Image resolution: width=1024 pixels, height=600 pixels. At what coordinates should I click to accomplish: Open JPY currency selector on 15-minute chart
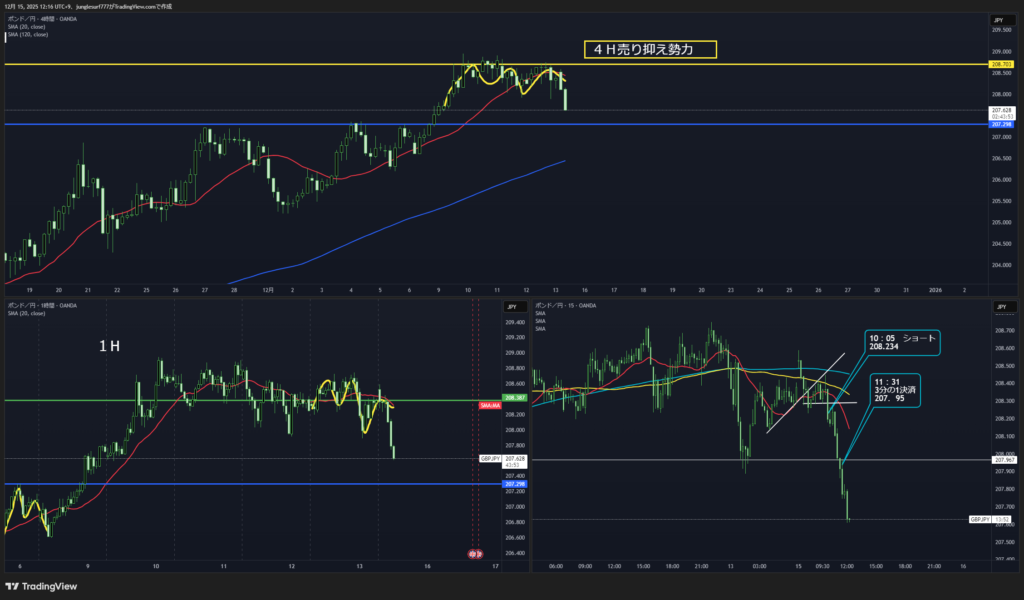coord(998,306)
